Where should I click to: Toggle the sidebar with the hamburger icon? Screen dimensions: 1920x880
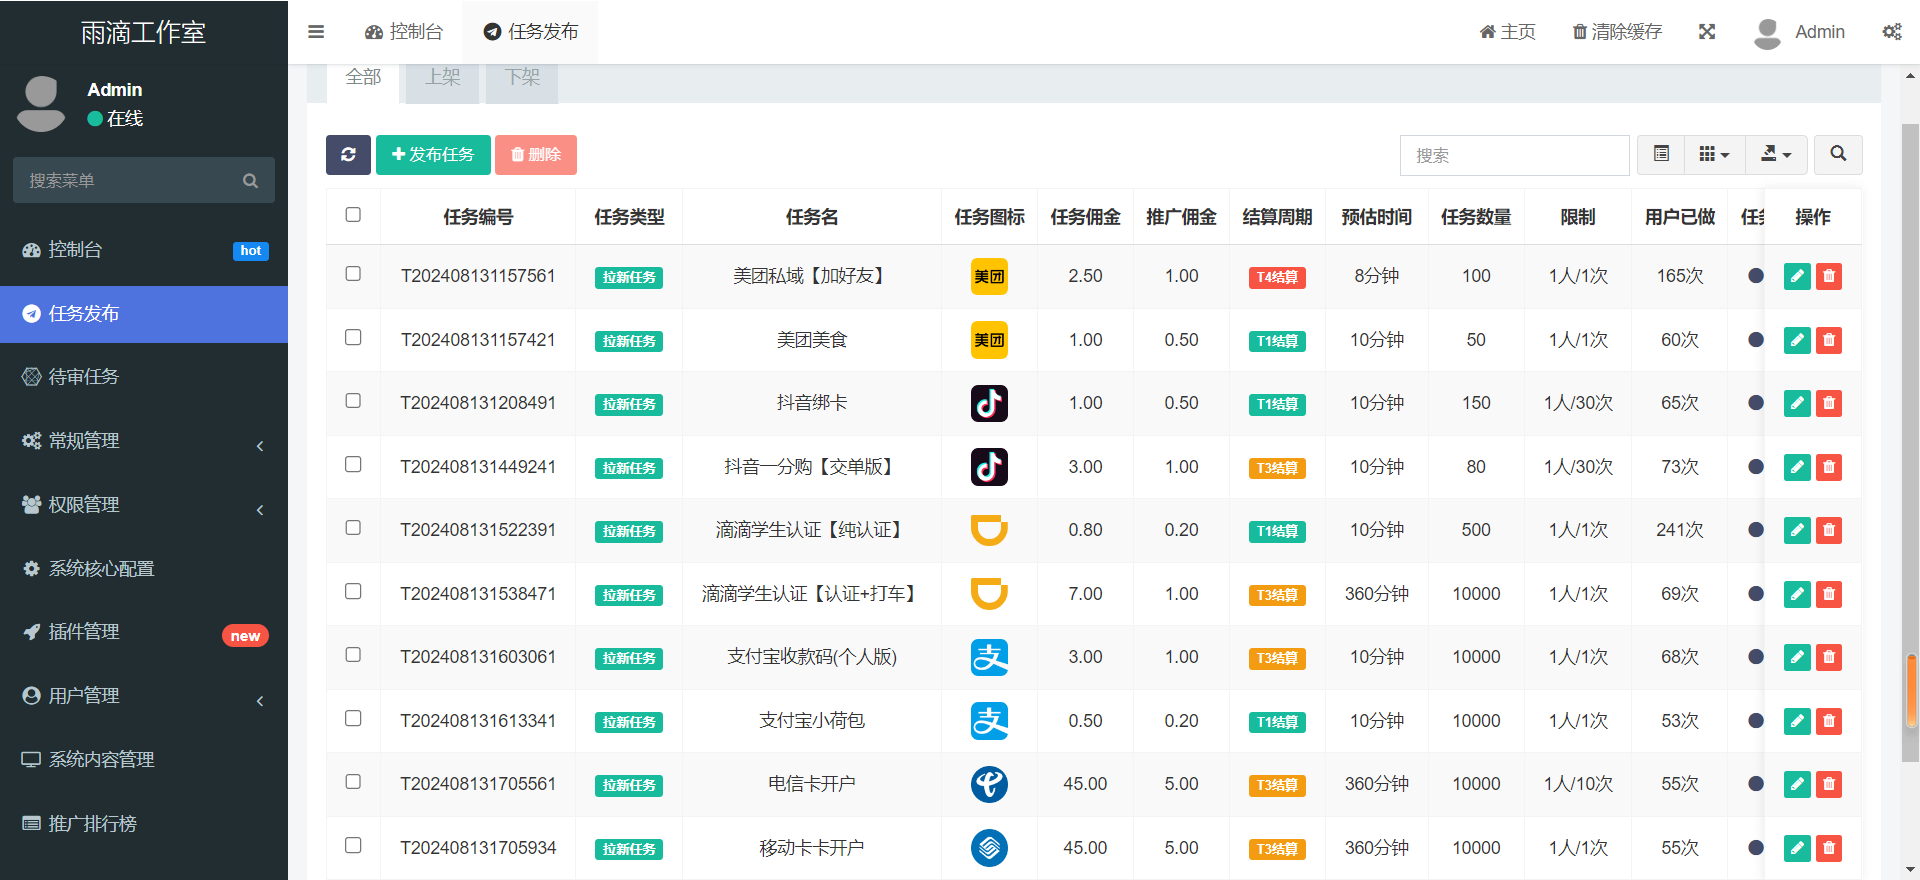point(316,32)
